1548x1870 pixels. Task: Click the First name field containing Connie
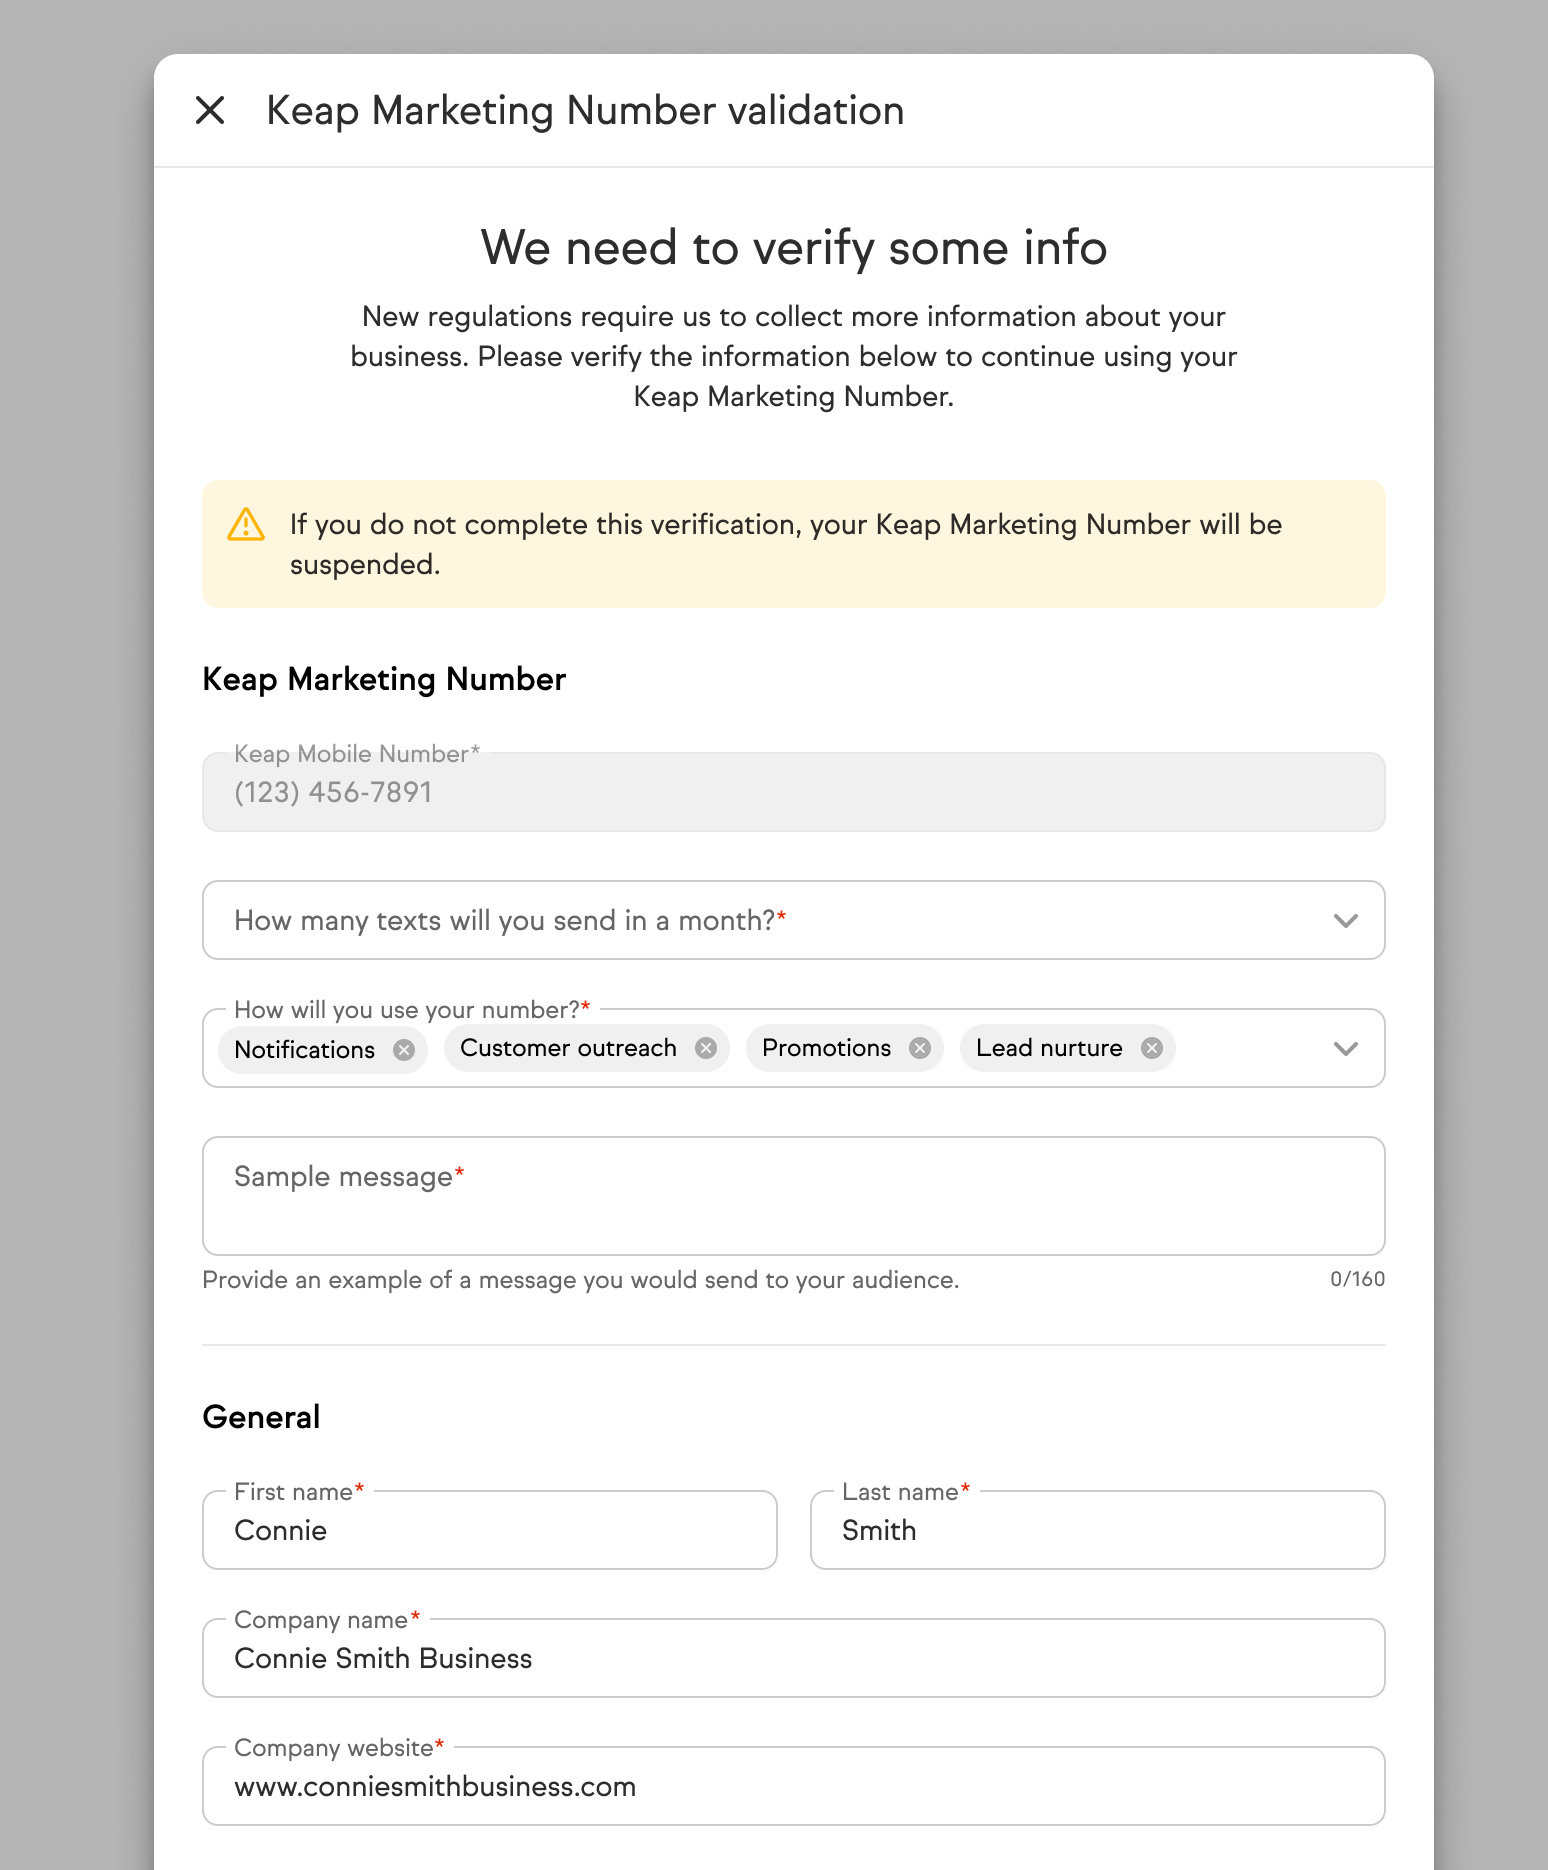click(x=490, y=1530)
